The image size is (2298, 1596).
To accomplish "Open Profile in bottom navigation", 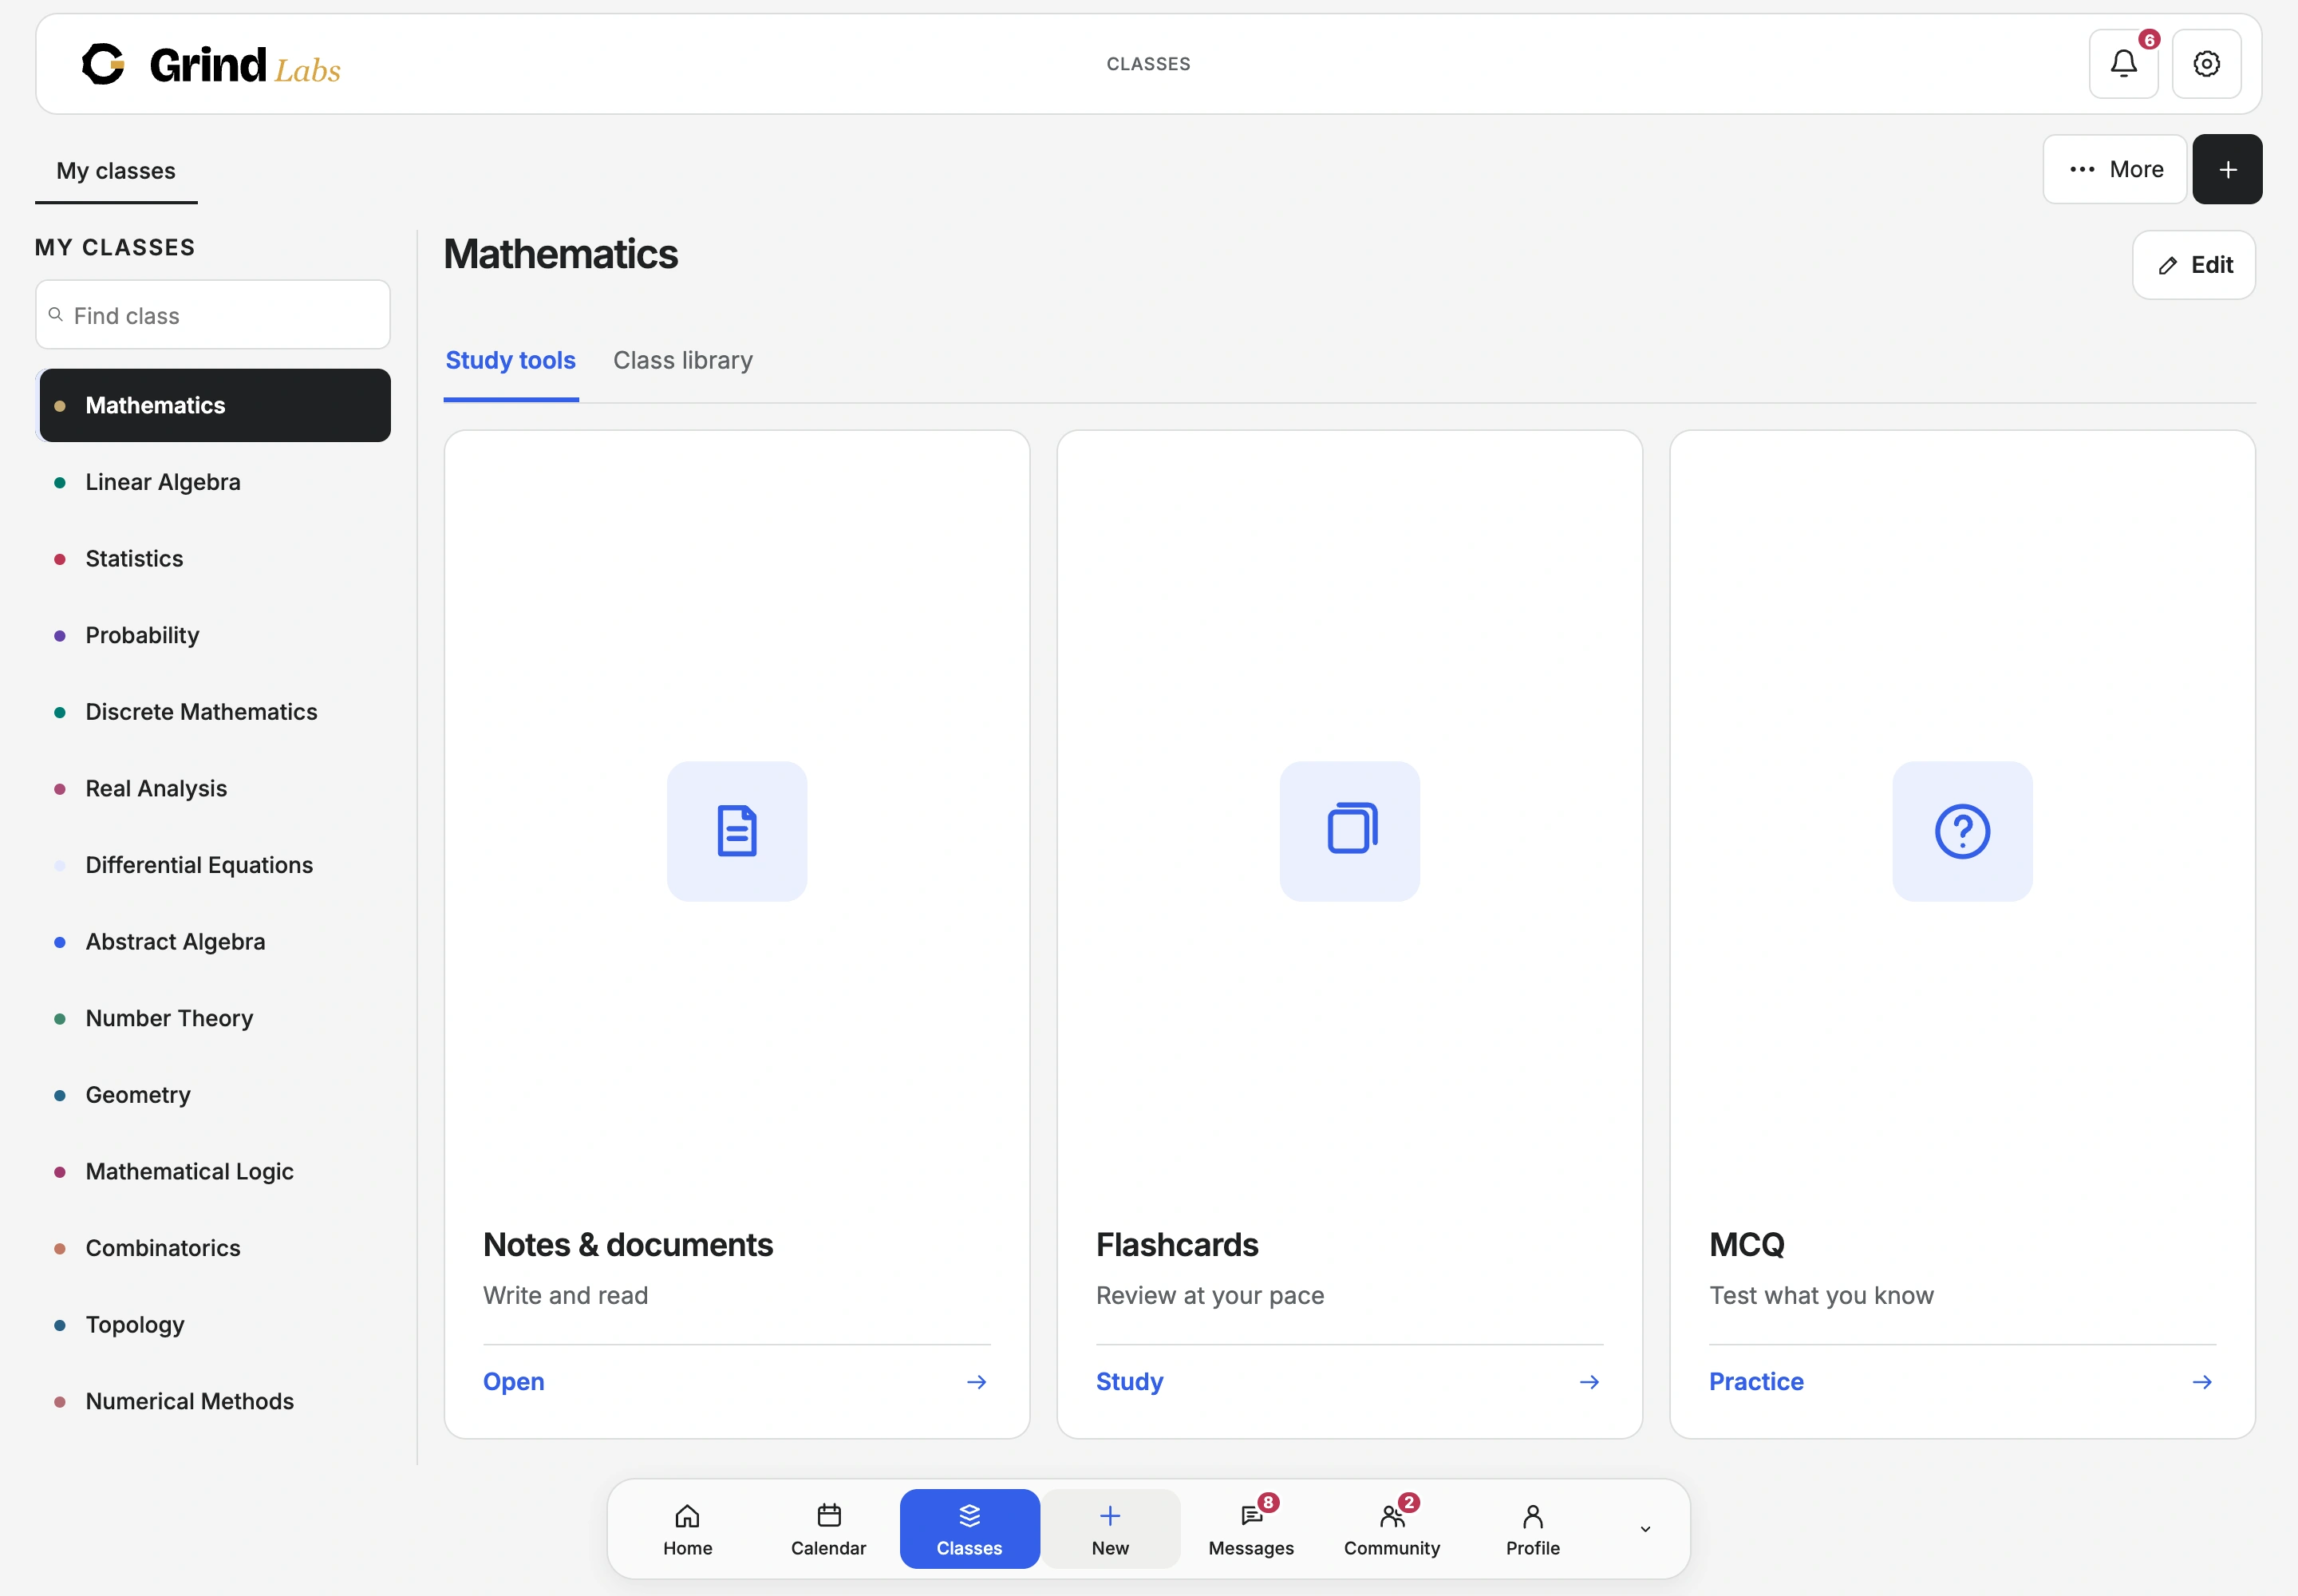I will click(x=1533, y=1529).
